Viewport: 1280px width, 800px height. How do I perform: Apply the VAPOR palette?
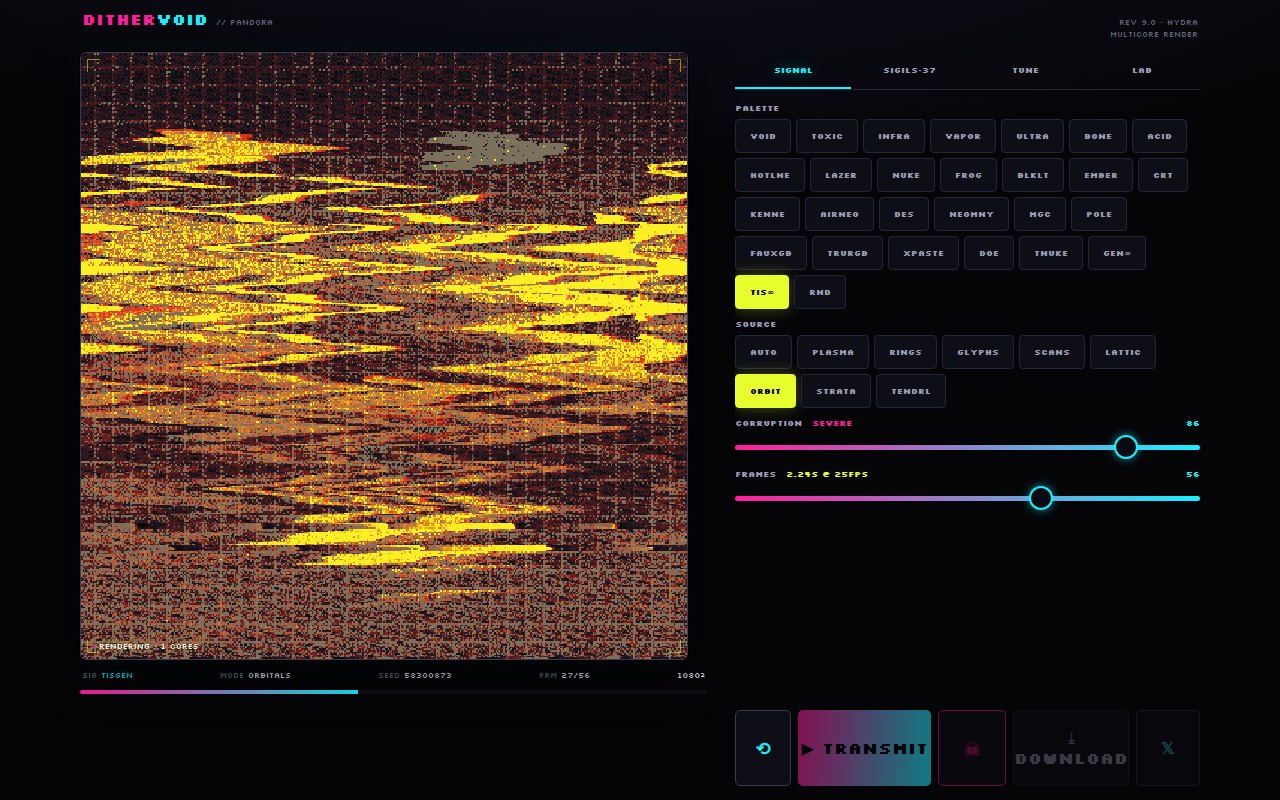[x=963, y=136]
